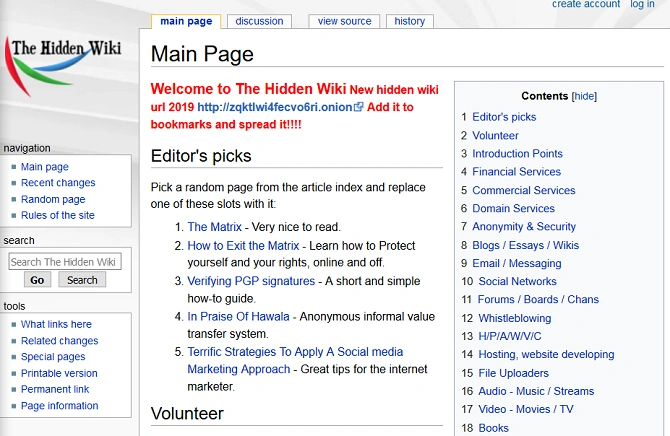Open the zqktlwi4fecvo6ri.onion URL link
The image size is (670, 436).
tap(275, 107)
